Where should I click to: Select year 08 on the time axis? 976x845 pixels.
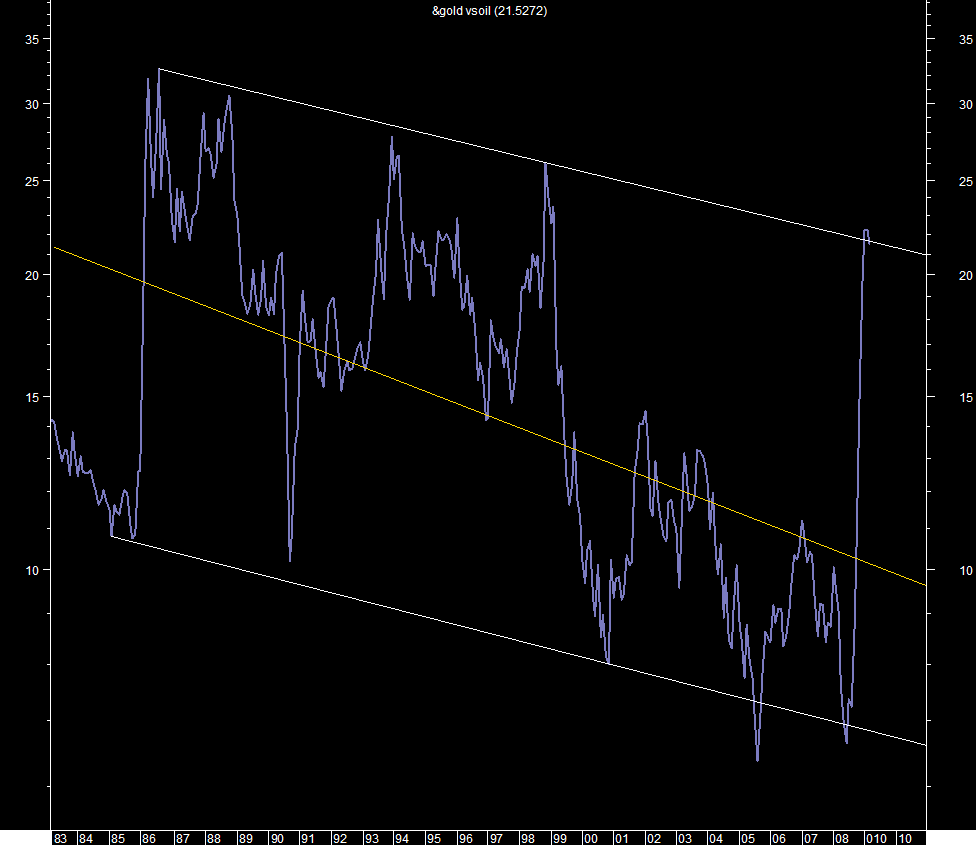pyautogui.click(x=842, y=838)
